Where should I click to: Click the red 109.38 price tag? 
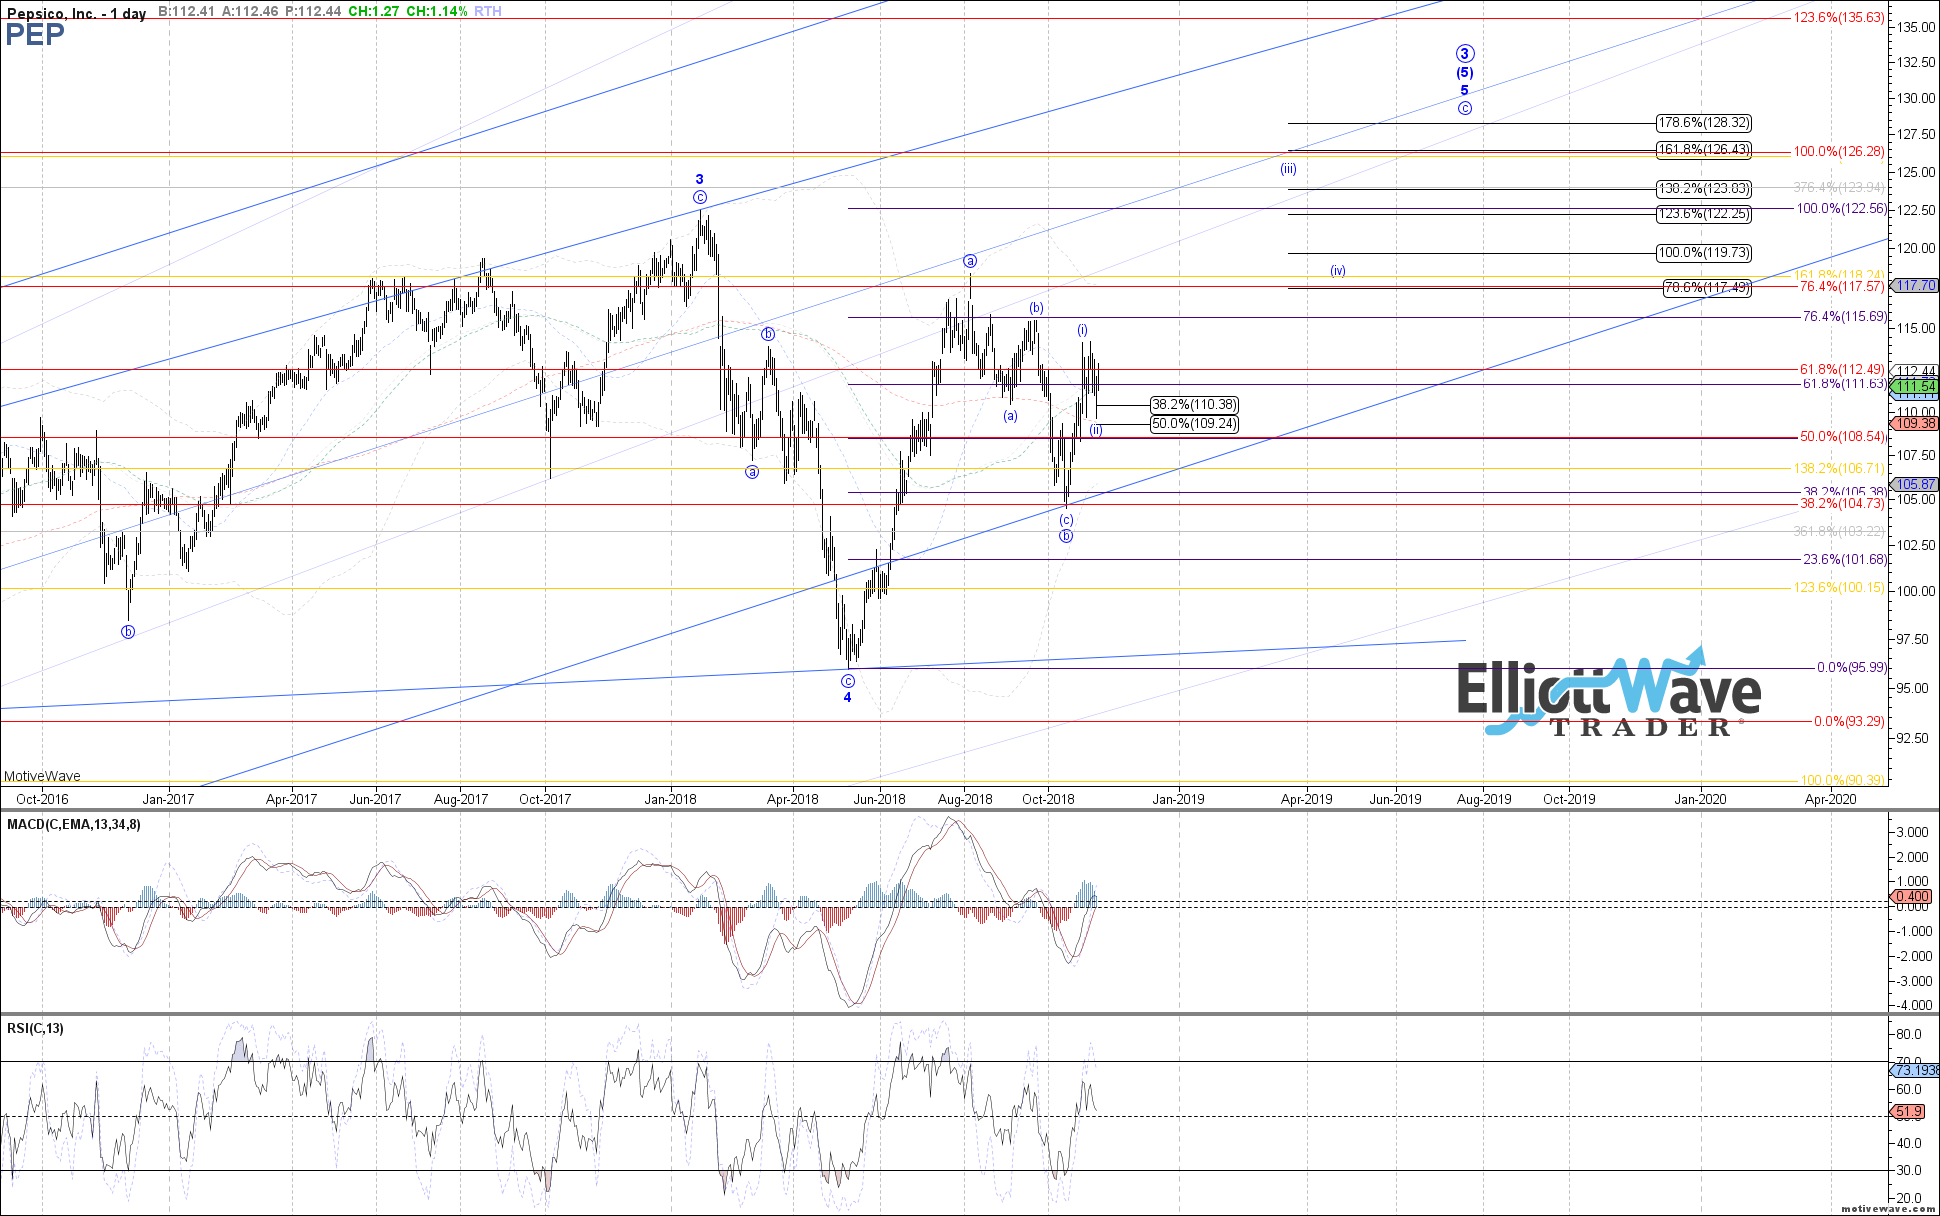(x=1916, y=424)
